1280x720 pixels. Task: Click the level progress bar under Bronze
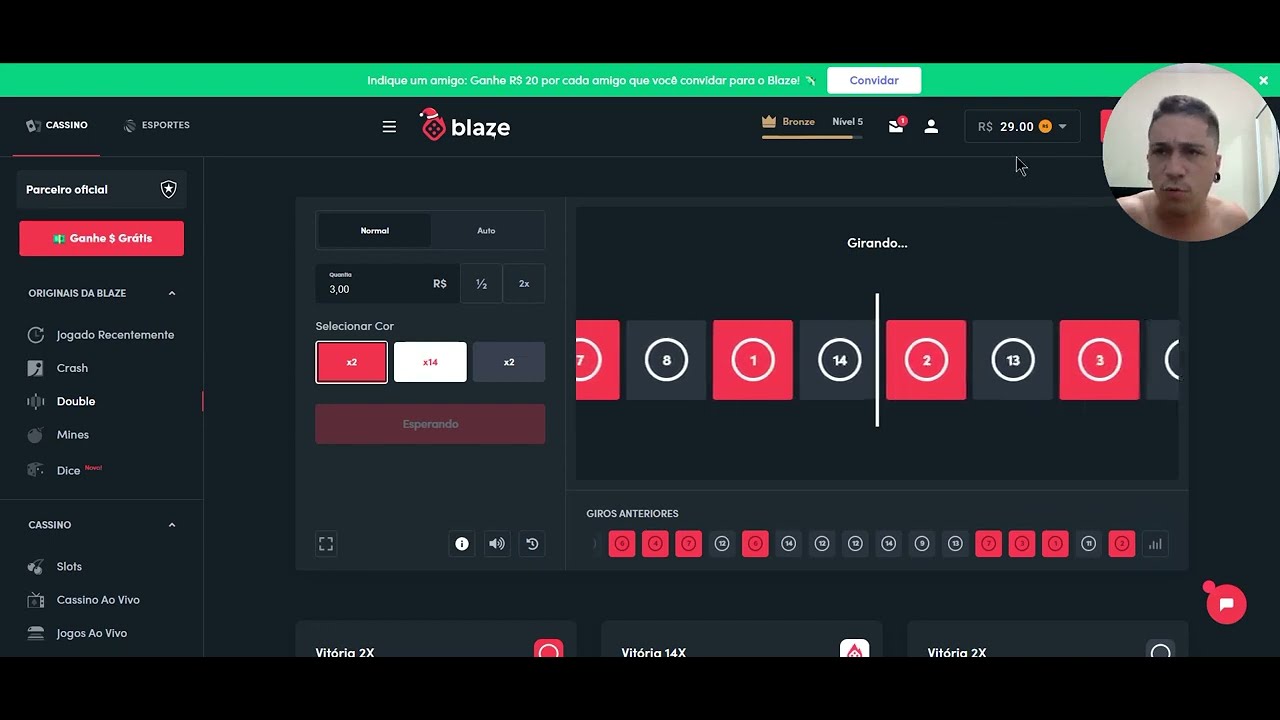tap(813, 137)
